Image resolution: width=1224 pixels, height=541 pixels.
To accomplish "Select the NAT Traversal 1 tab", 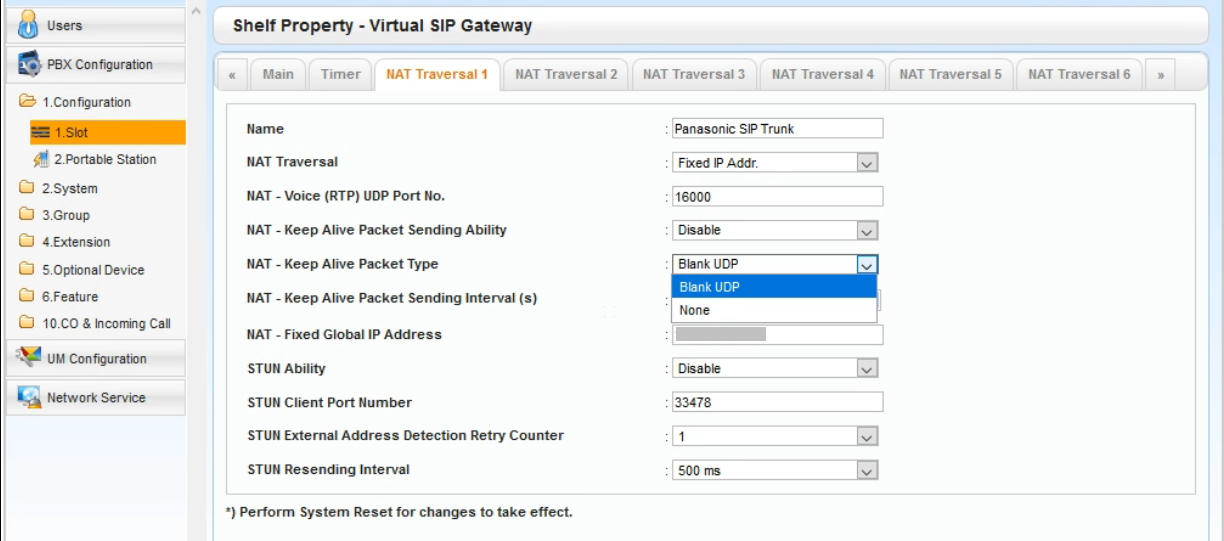I will coord(437,74).
